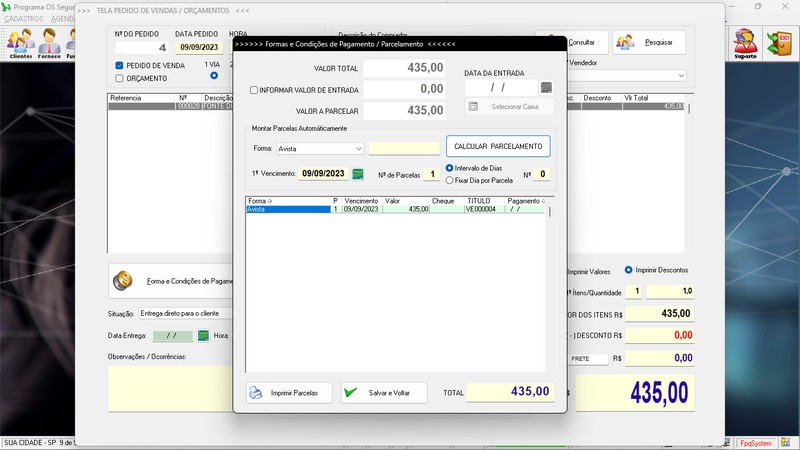Click the Exit door icon

[x=780, y=43]
